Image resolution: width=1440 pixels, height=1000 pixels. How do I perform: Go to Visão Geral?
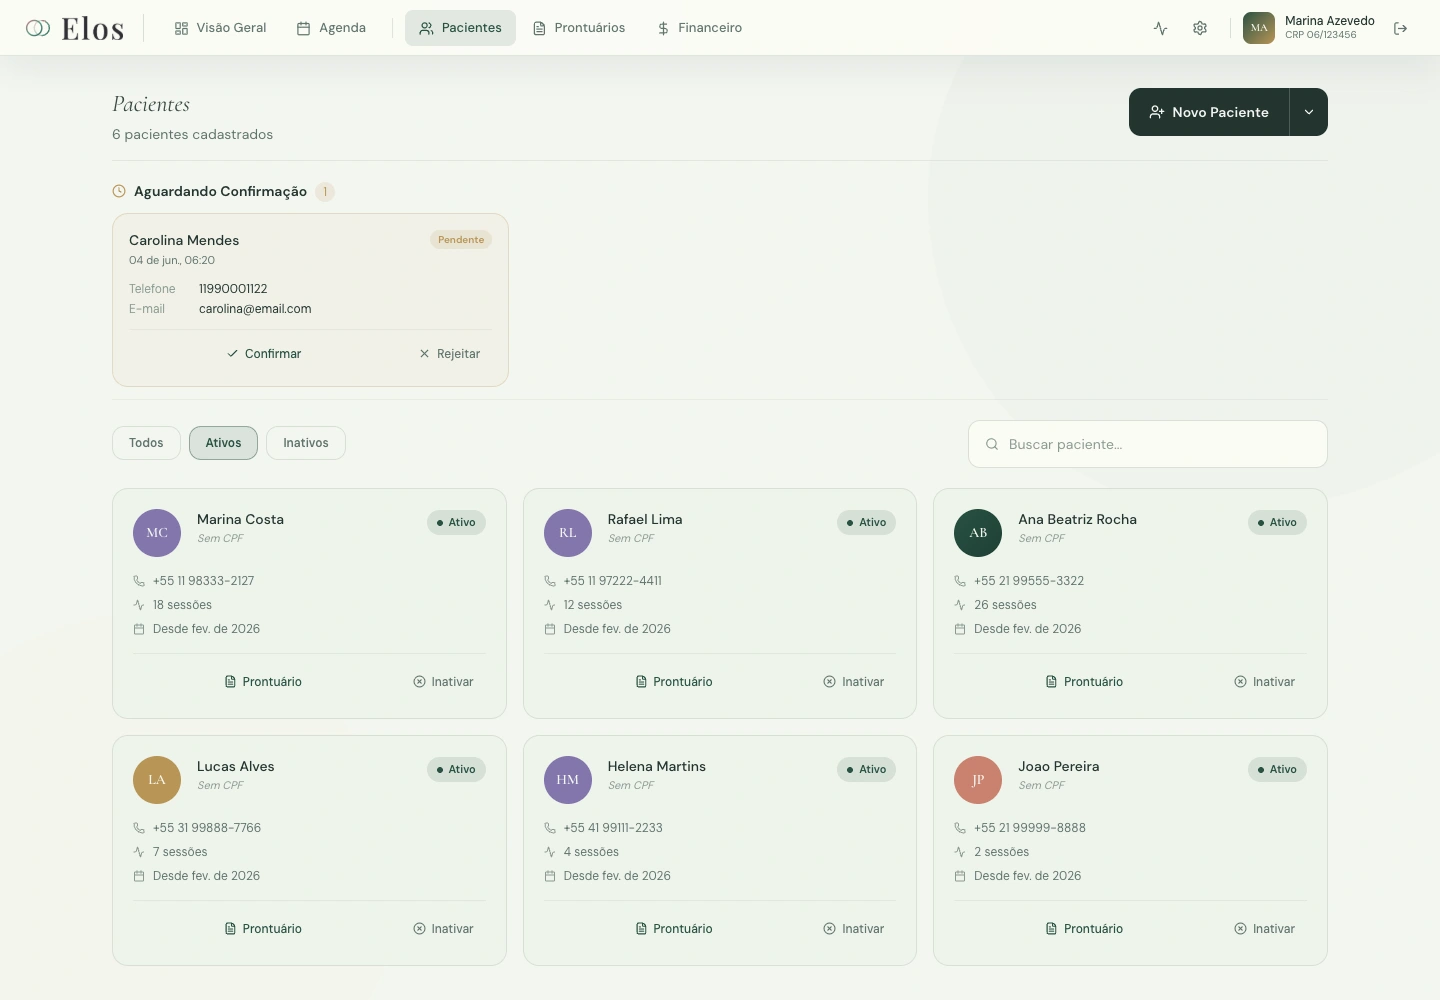(x=220, y=28)
